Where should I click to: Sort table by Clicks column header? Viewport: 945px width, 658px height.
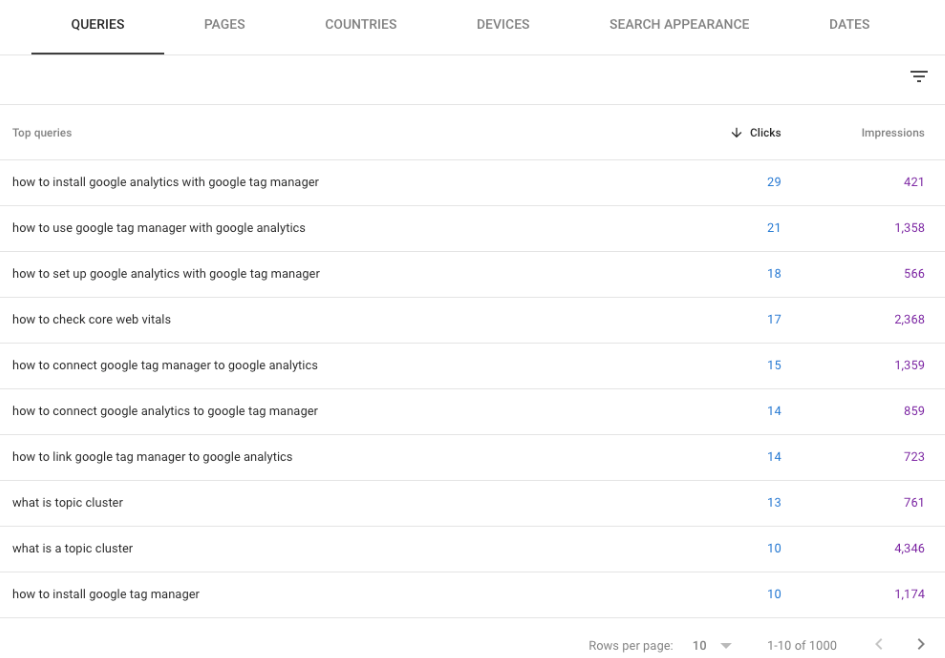pyautogui.click(x=765, y=133)
